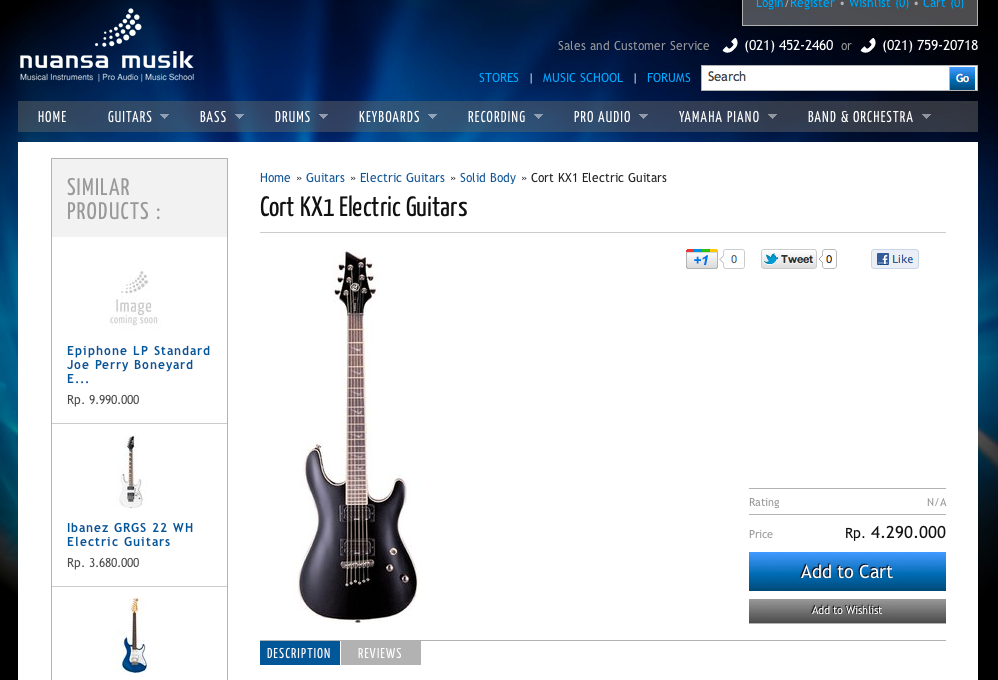The height and width of the screenshot is (680, 998).
Task: Add the Cort KX1 to cart
Action: click(847, 572)
